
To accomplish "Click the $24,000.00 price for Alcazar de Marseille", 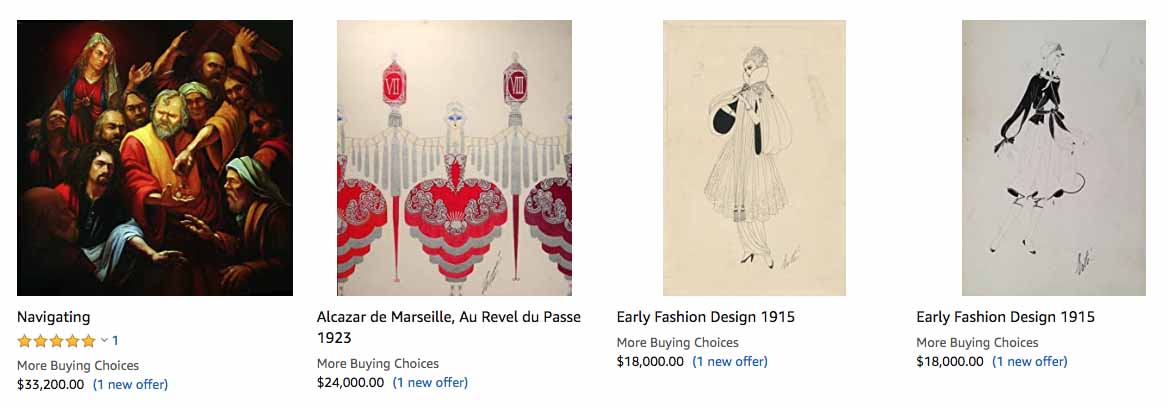I will pos(350,382).
